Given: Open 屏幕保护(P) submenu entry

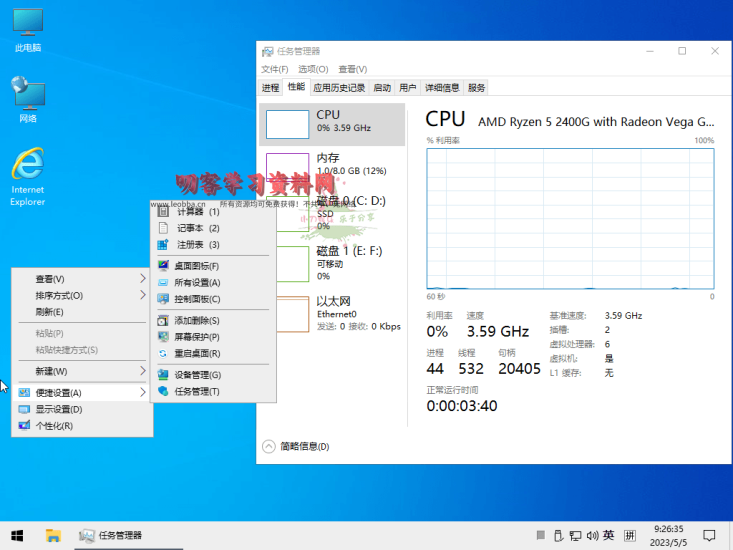Looking at the screenshot, I should [213, 337].
